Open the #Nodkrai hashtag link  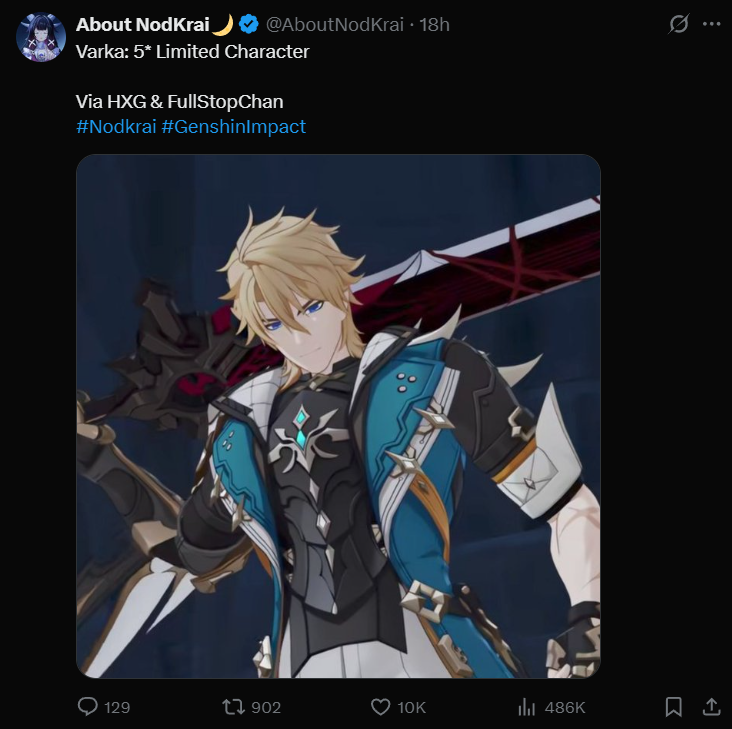116,126
